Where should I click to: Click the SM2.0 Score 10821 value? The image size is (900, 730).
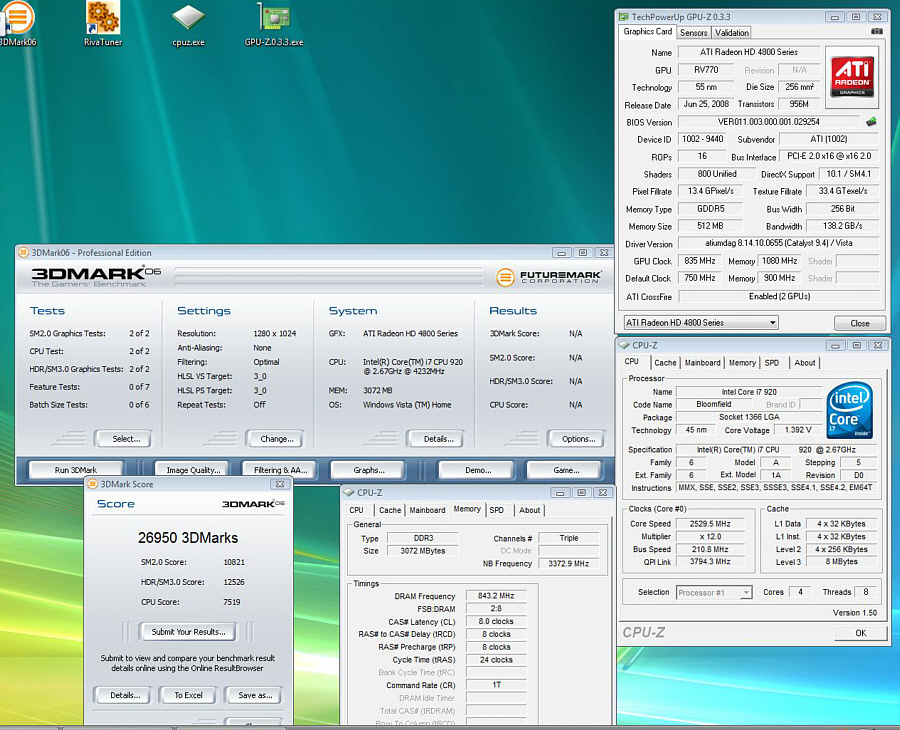coord(234,562)
